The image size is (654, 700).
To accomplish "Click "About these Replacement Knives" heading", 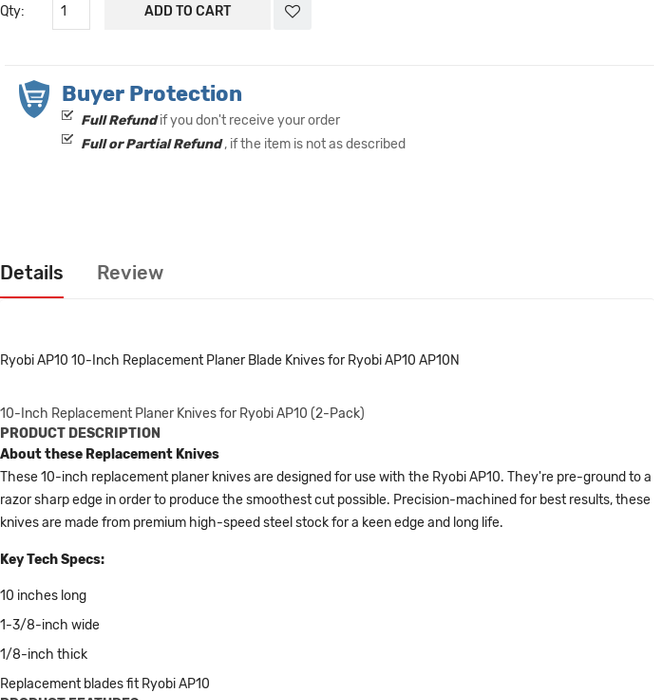I will click(109, 454).
